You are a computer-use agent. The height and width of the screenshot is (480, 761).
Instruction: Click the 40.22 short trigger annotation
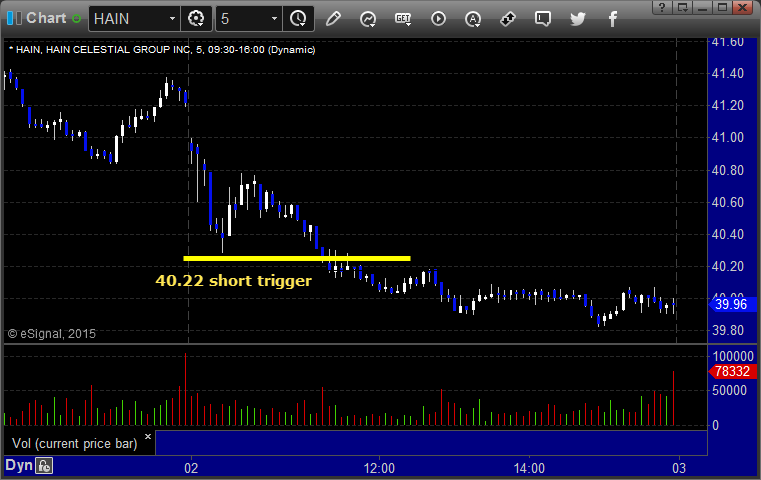pos(233,281)
